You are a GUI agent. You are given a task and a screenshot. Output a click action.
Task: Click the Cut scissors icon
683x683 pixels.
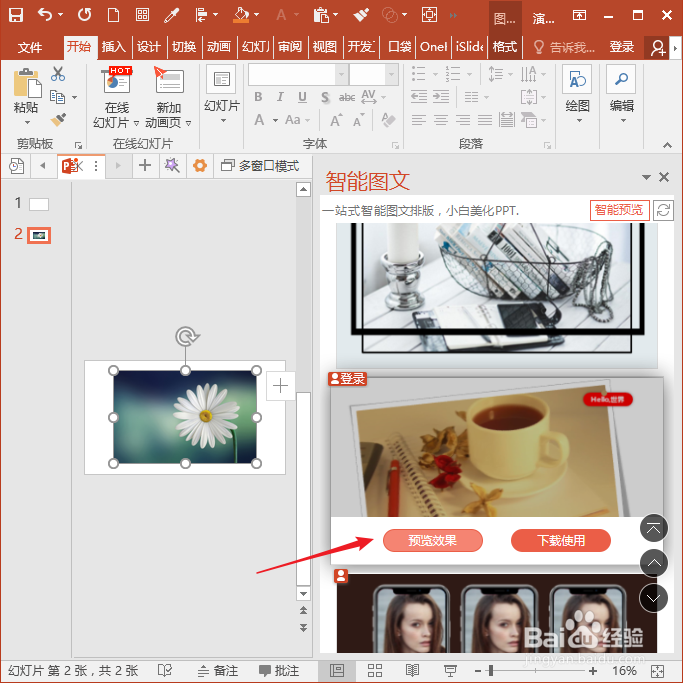tap(58, 74)
